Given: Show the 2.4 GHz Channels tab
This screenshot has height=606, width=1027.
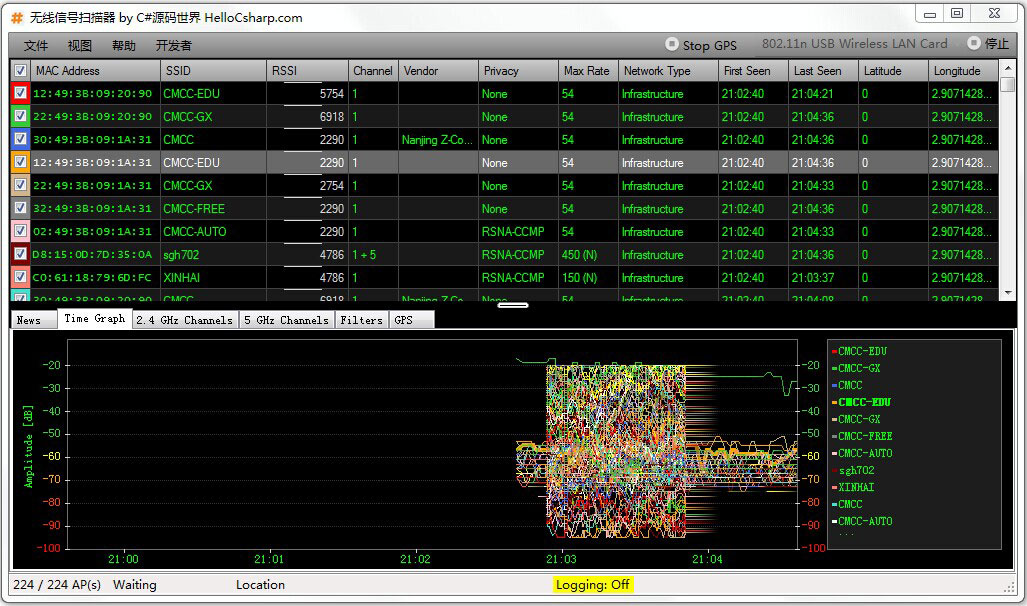Looking at the screenshot, I should (185, 320).
